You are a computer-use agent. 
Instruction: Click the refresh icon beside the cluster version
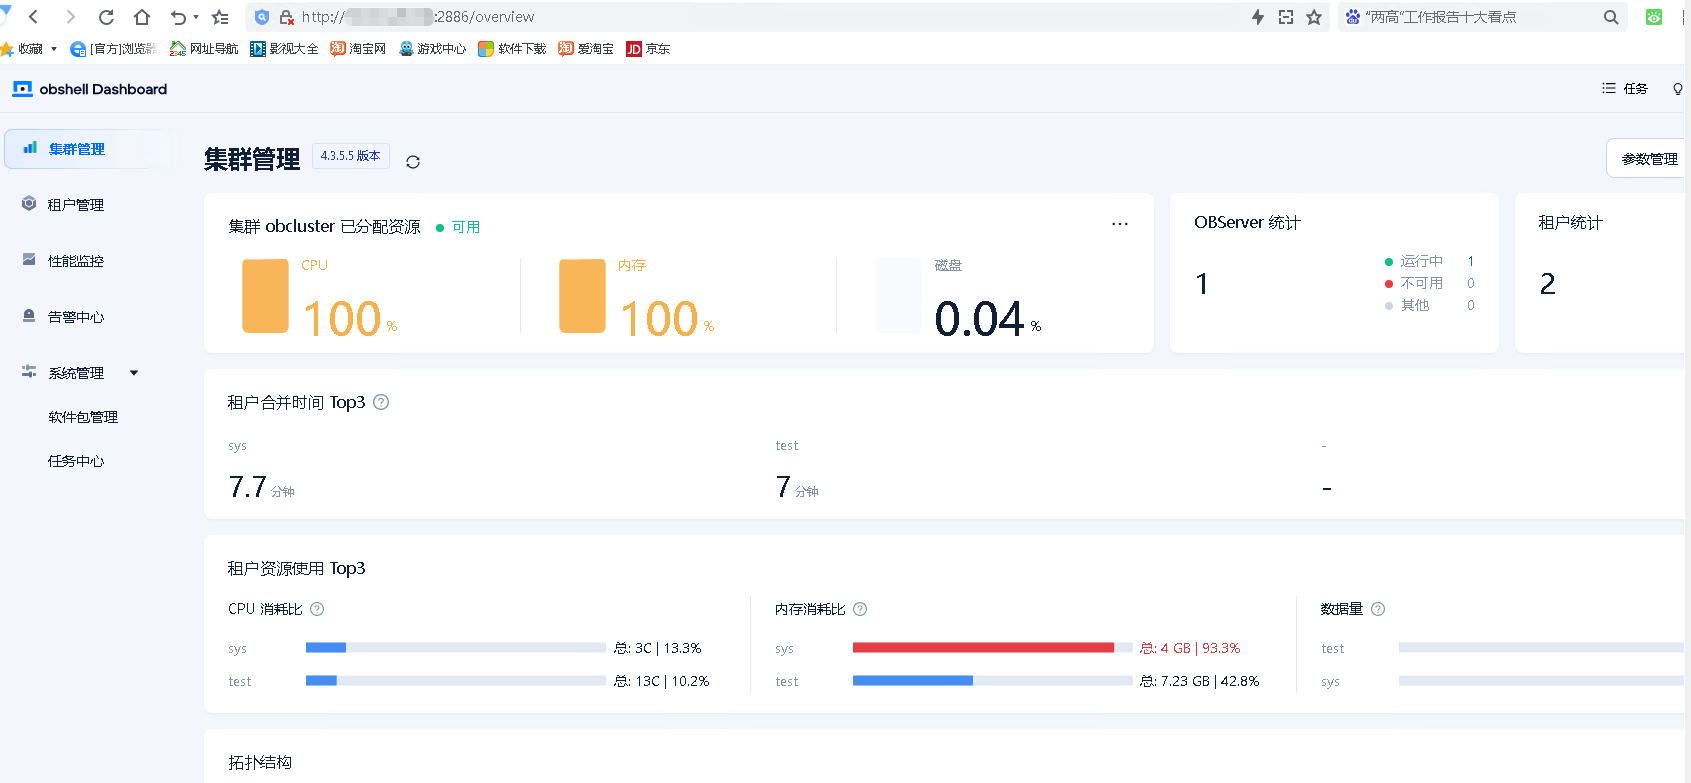413,162
